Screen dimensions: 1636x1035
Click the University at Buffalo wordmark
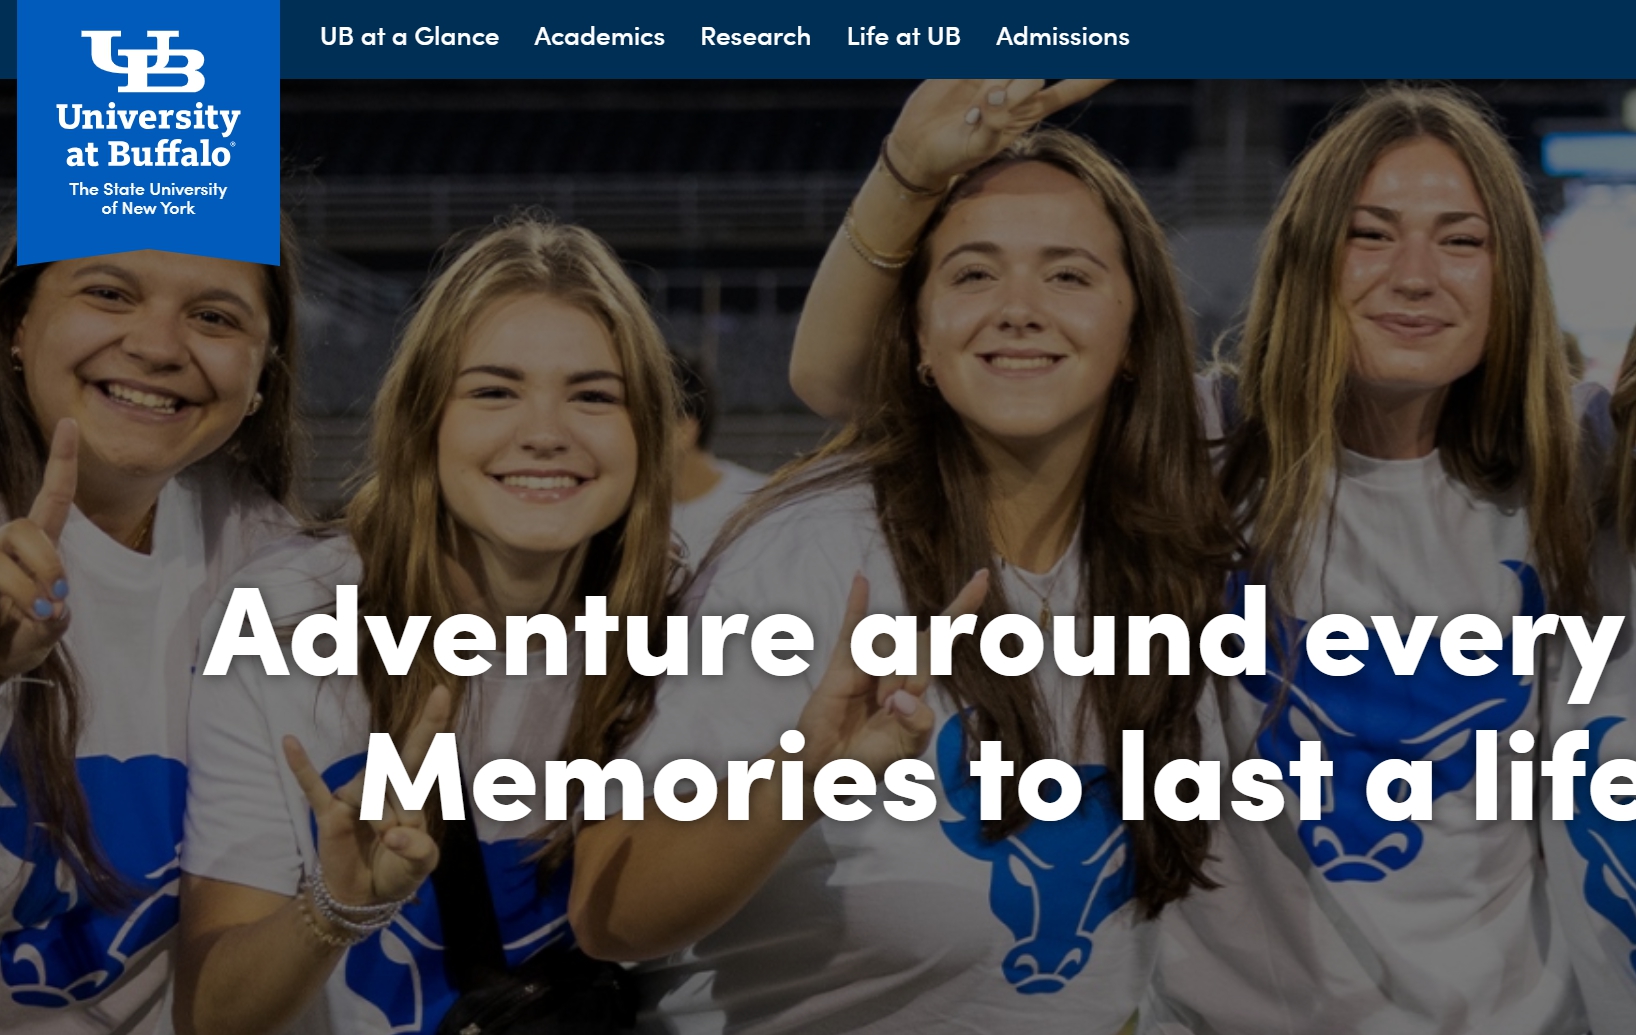[x=148, y=135]
